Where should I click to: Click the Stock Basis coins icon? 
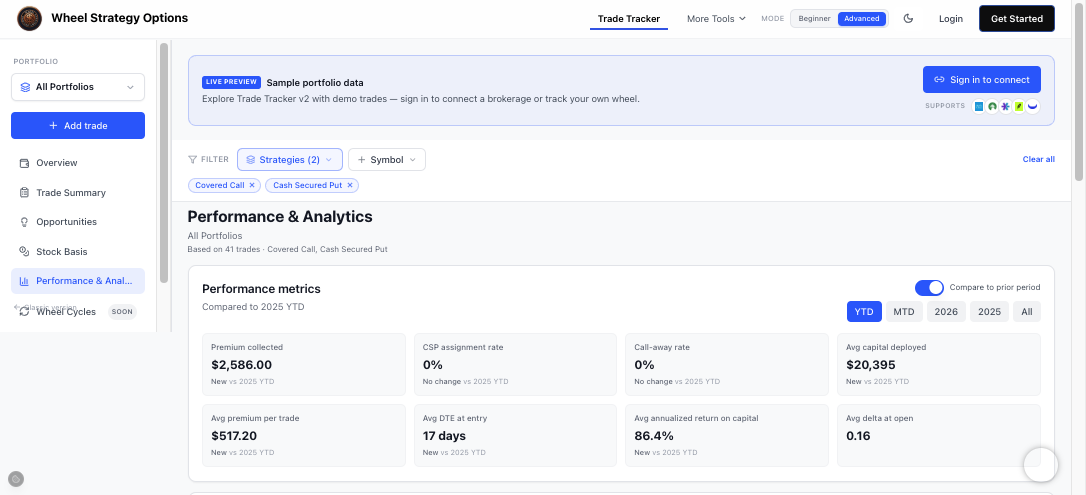pyautogui.click(x=24, y=251)
